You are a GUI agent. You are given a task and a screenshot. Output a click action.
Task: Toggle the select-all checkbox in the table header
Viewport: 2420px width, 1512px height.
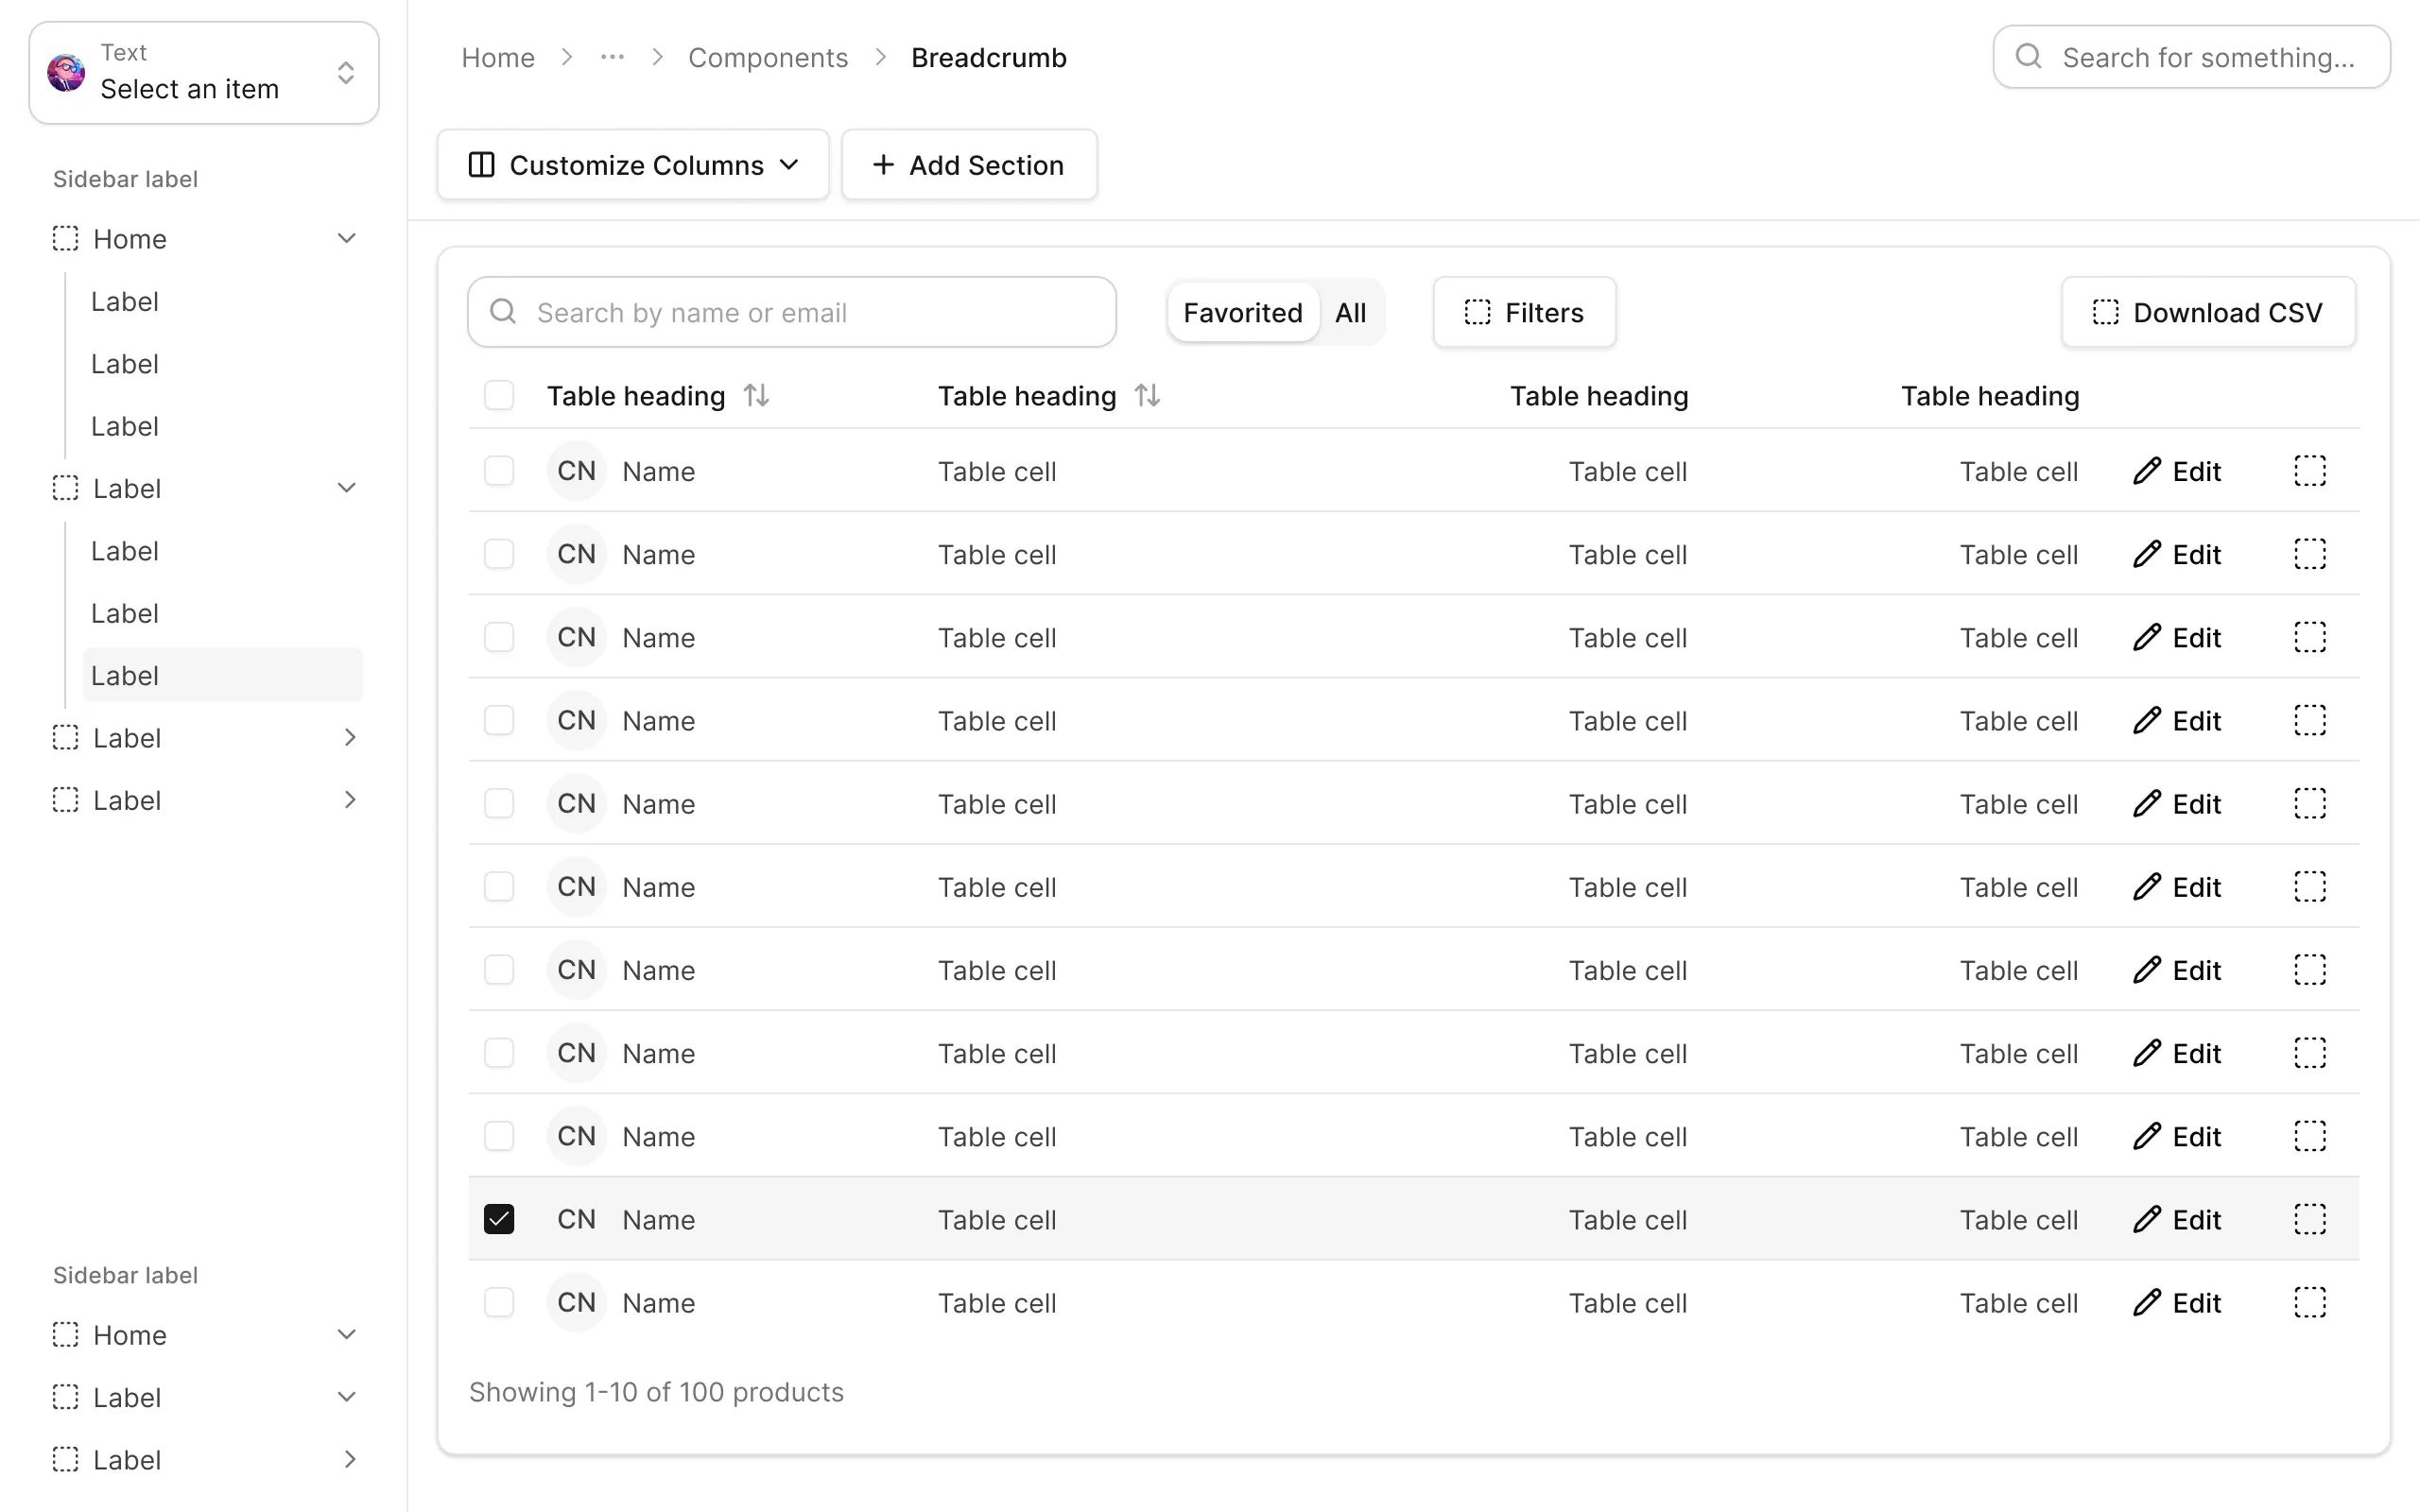pos(499,395)
